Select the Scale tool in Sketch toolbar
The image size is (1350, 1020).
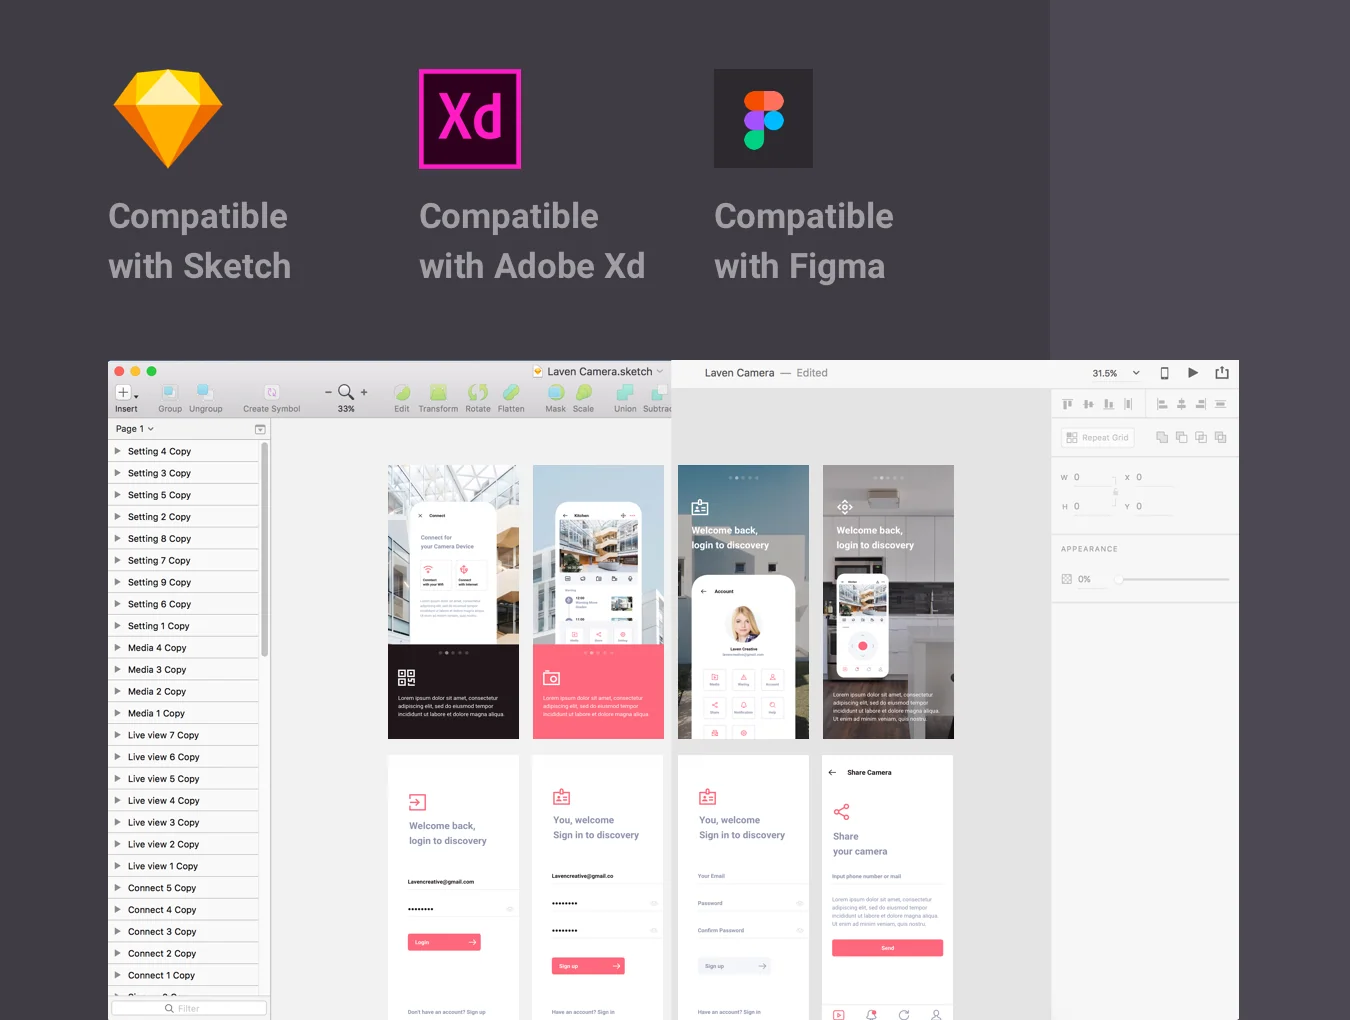[584, 392]
